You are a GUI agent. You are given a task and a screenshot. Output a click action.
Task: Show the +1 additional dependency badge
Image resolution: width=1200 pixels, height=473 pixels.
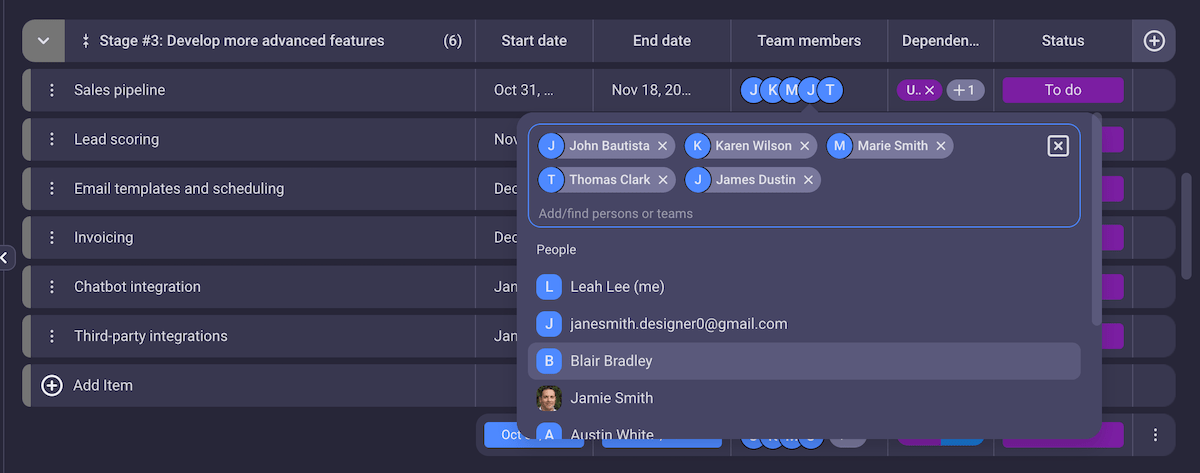click(965, 90)
